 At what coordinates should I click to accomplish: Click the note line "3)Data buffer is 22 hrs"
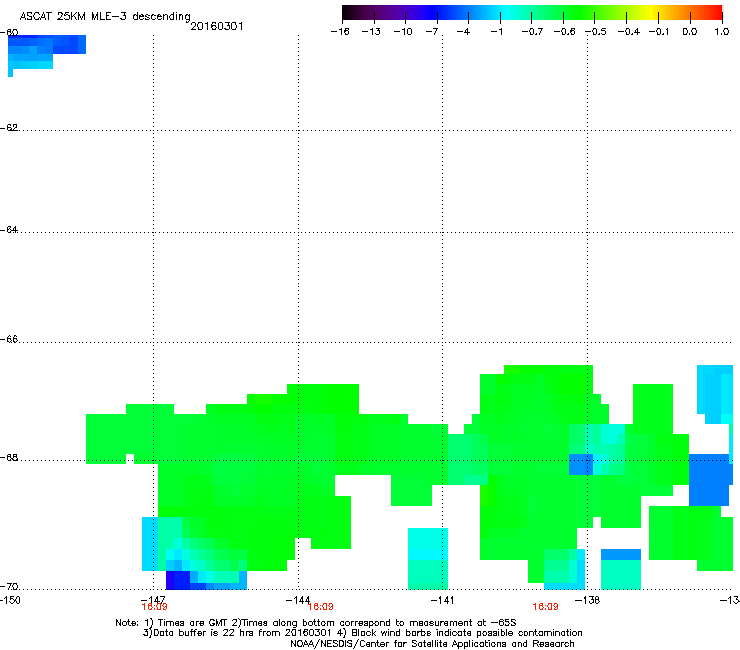[x=362, y=633]
